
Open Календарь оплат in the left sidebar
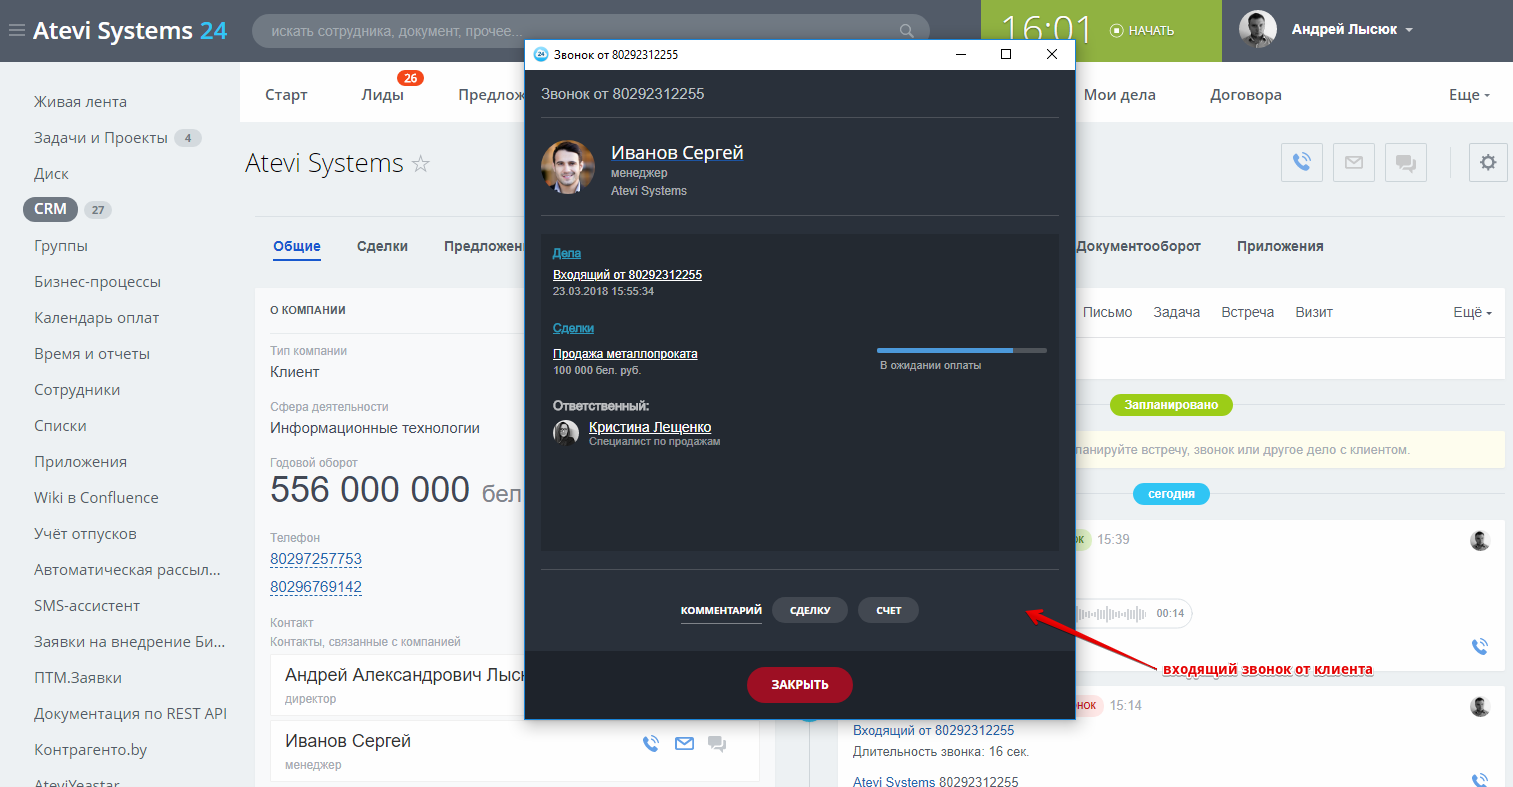97,318
